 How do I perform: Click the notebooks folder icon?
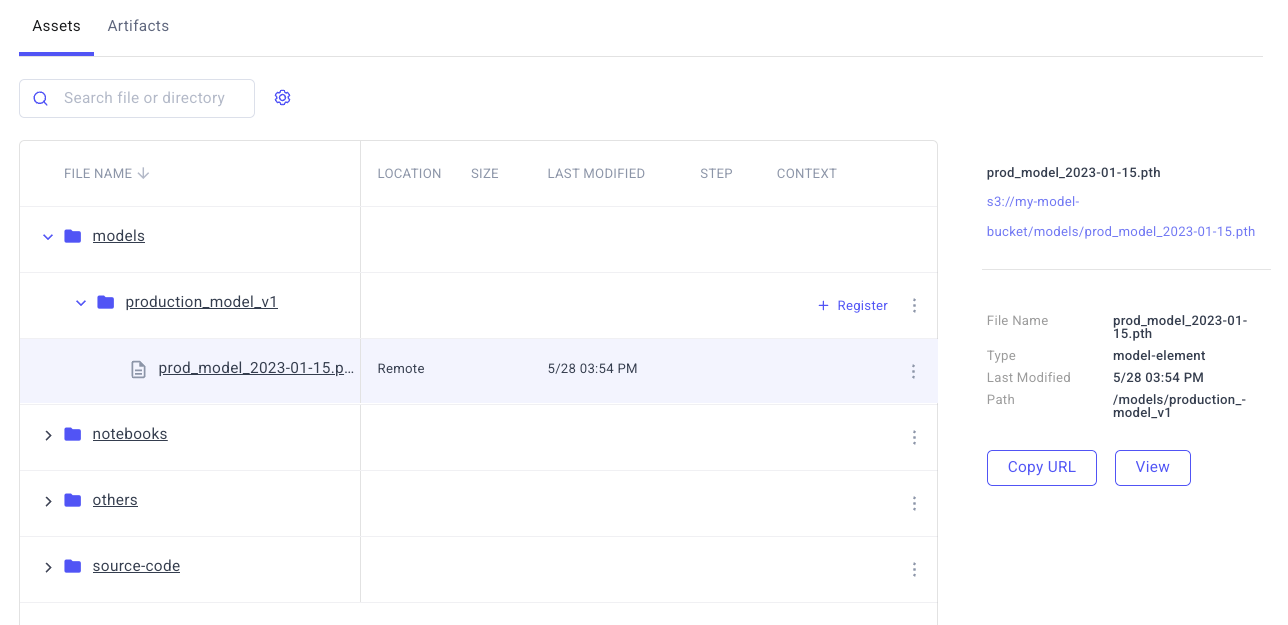pyautogui.click(x=72, y=433)
